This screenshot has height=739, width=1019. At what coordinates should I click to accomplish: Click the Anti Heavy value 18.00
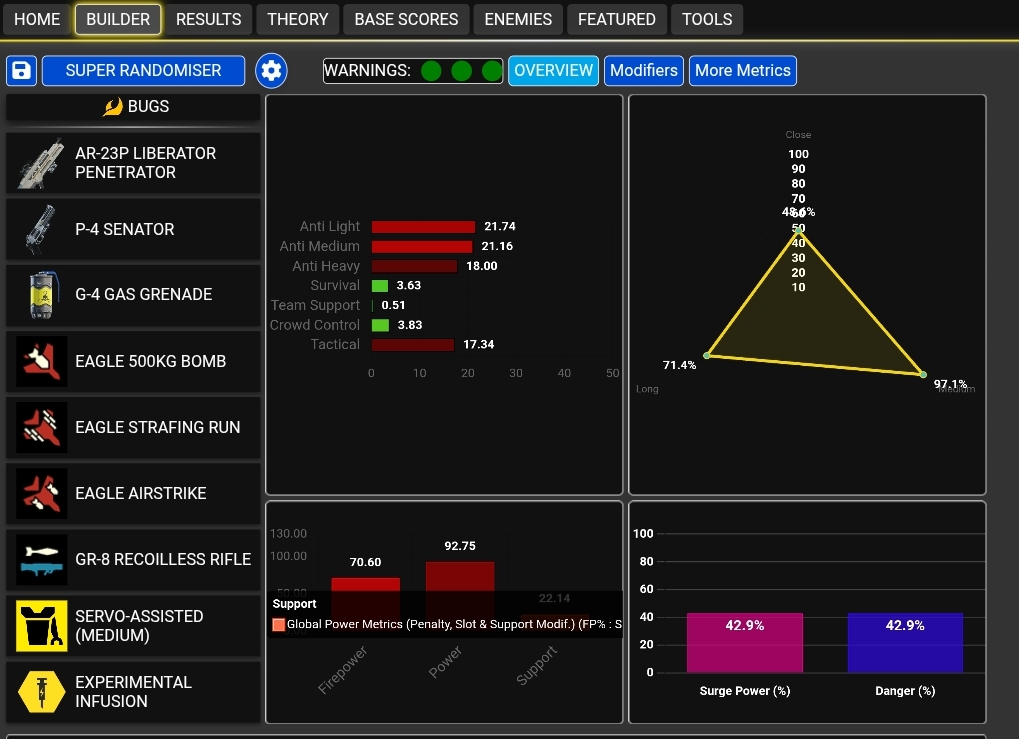pyautogui.click(x=482, y=266)
